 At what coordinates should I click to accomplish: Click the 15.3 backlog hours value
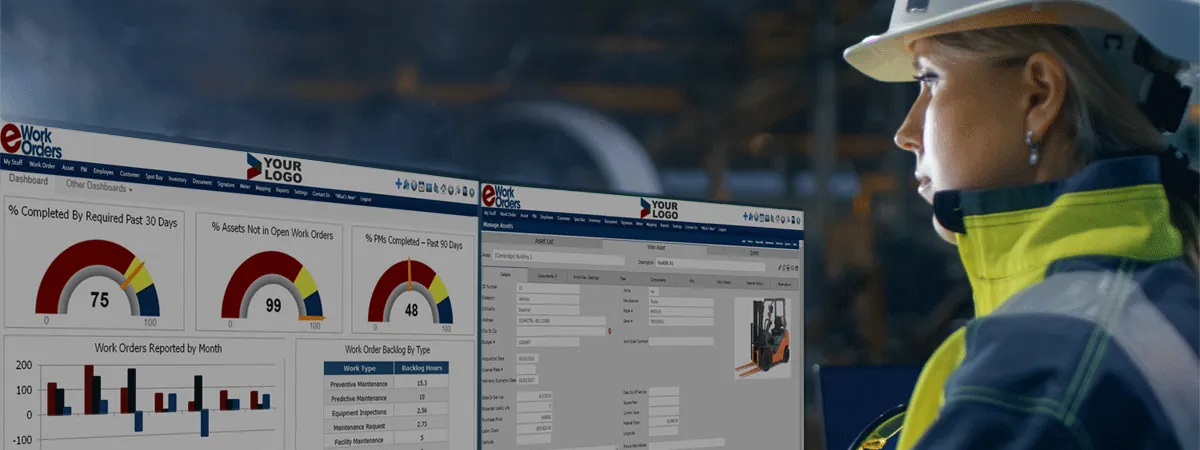pos(421,384)
